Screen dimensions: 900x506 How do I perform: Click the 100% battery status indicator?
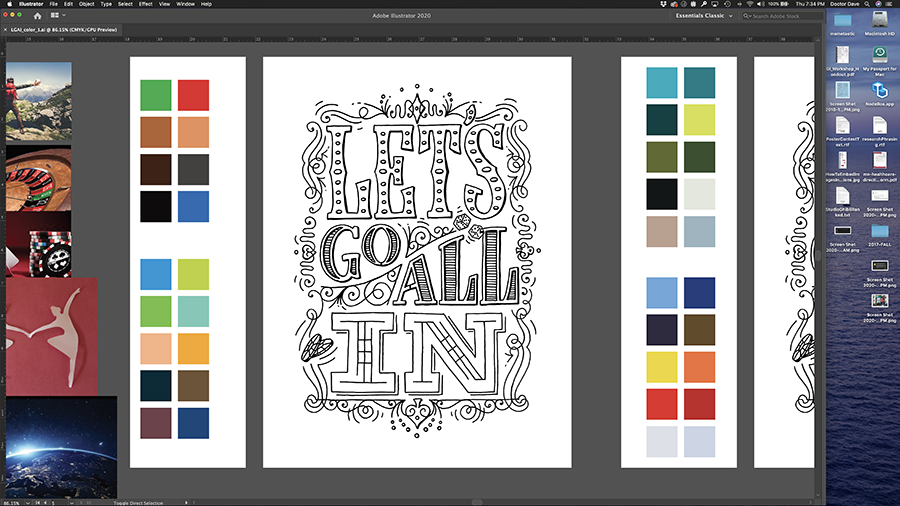[x=780, y=3]
